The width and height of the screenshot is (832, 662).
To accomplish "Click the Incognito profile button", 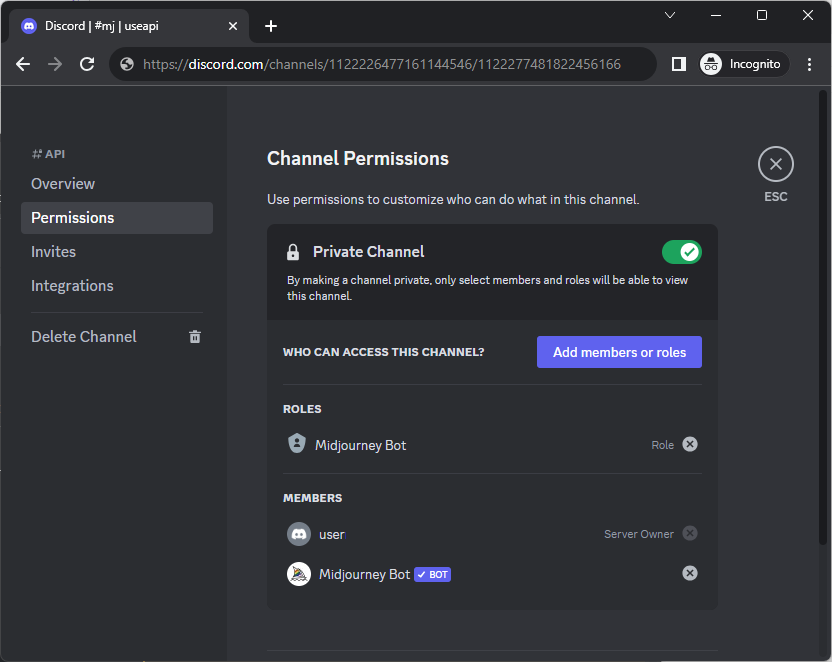I will pos(744,64).
